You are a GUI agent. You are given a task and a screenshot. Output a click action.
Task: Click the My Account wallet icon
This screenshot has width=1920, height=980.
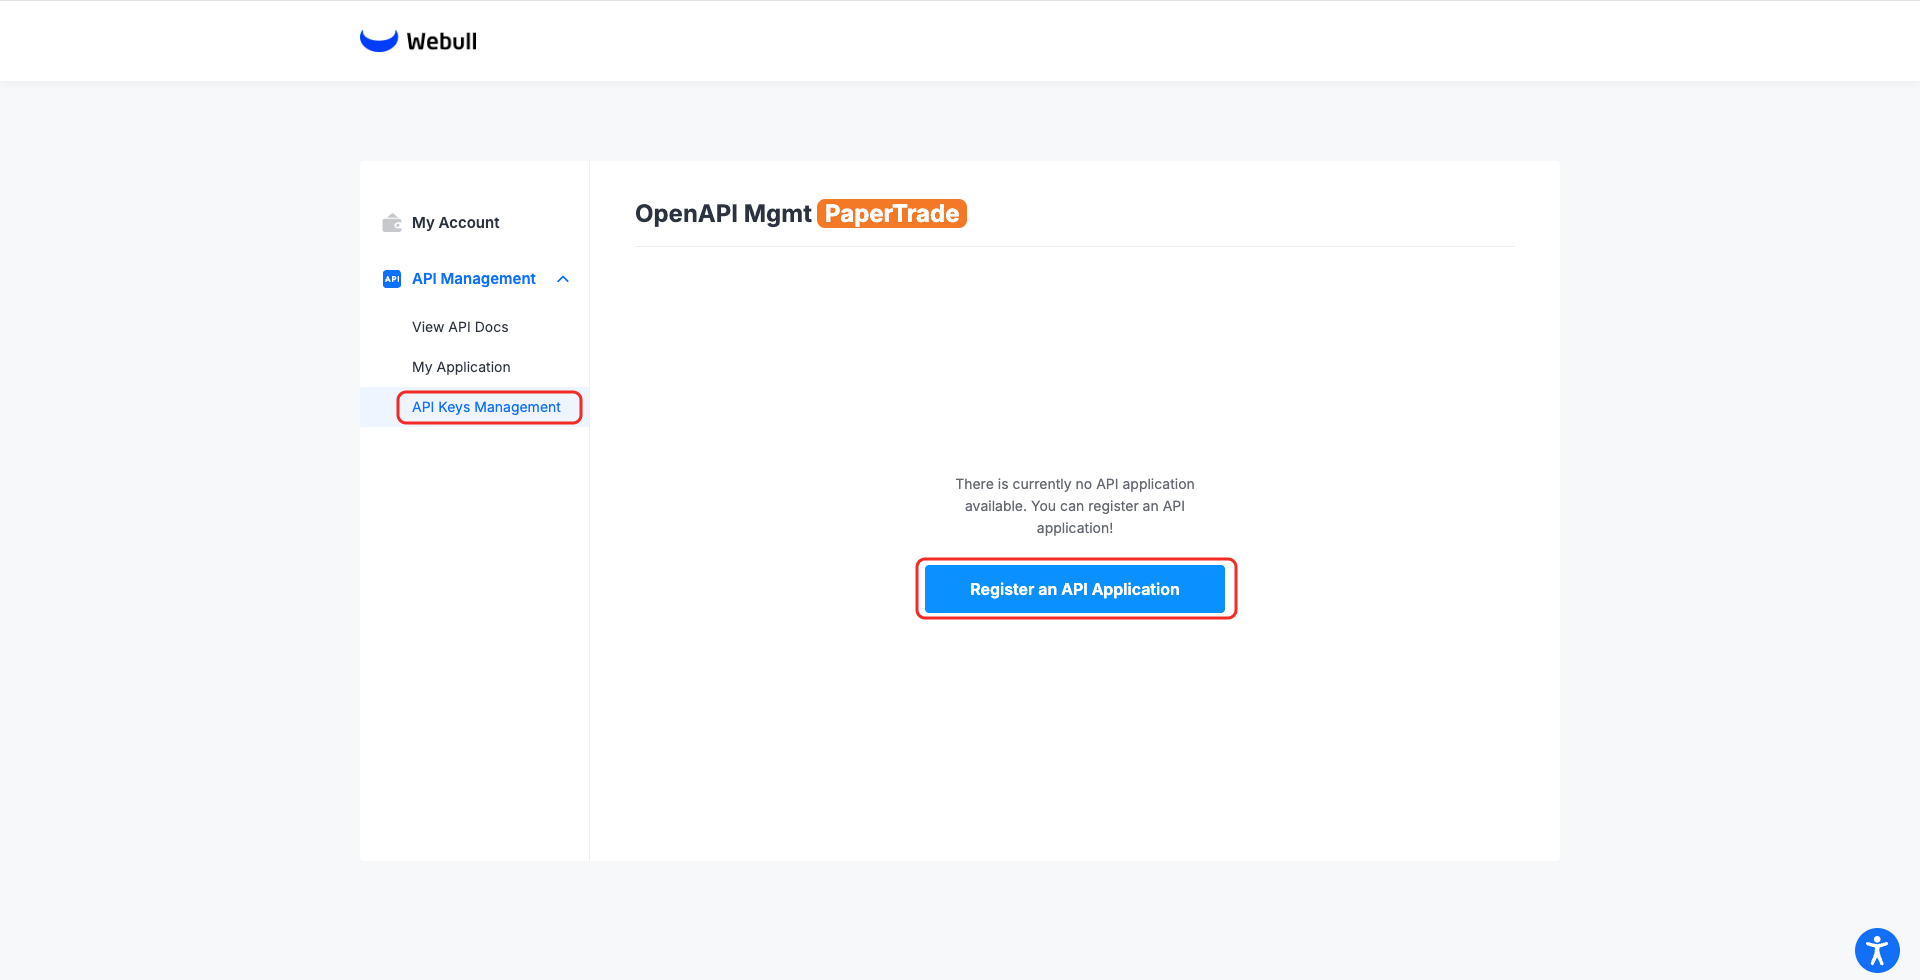(392, 222)
